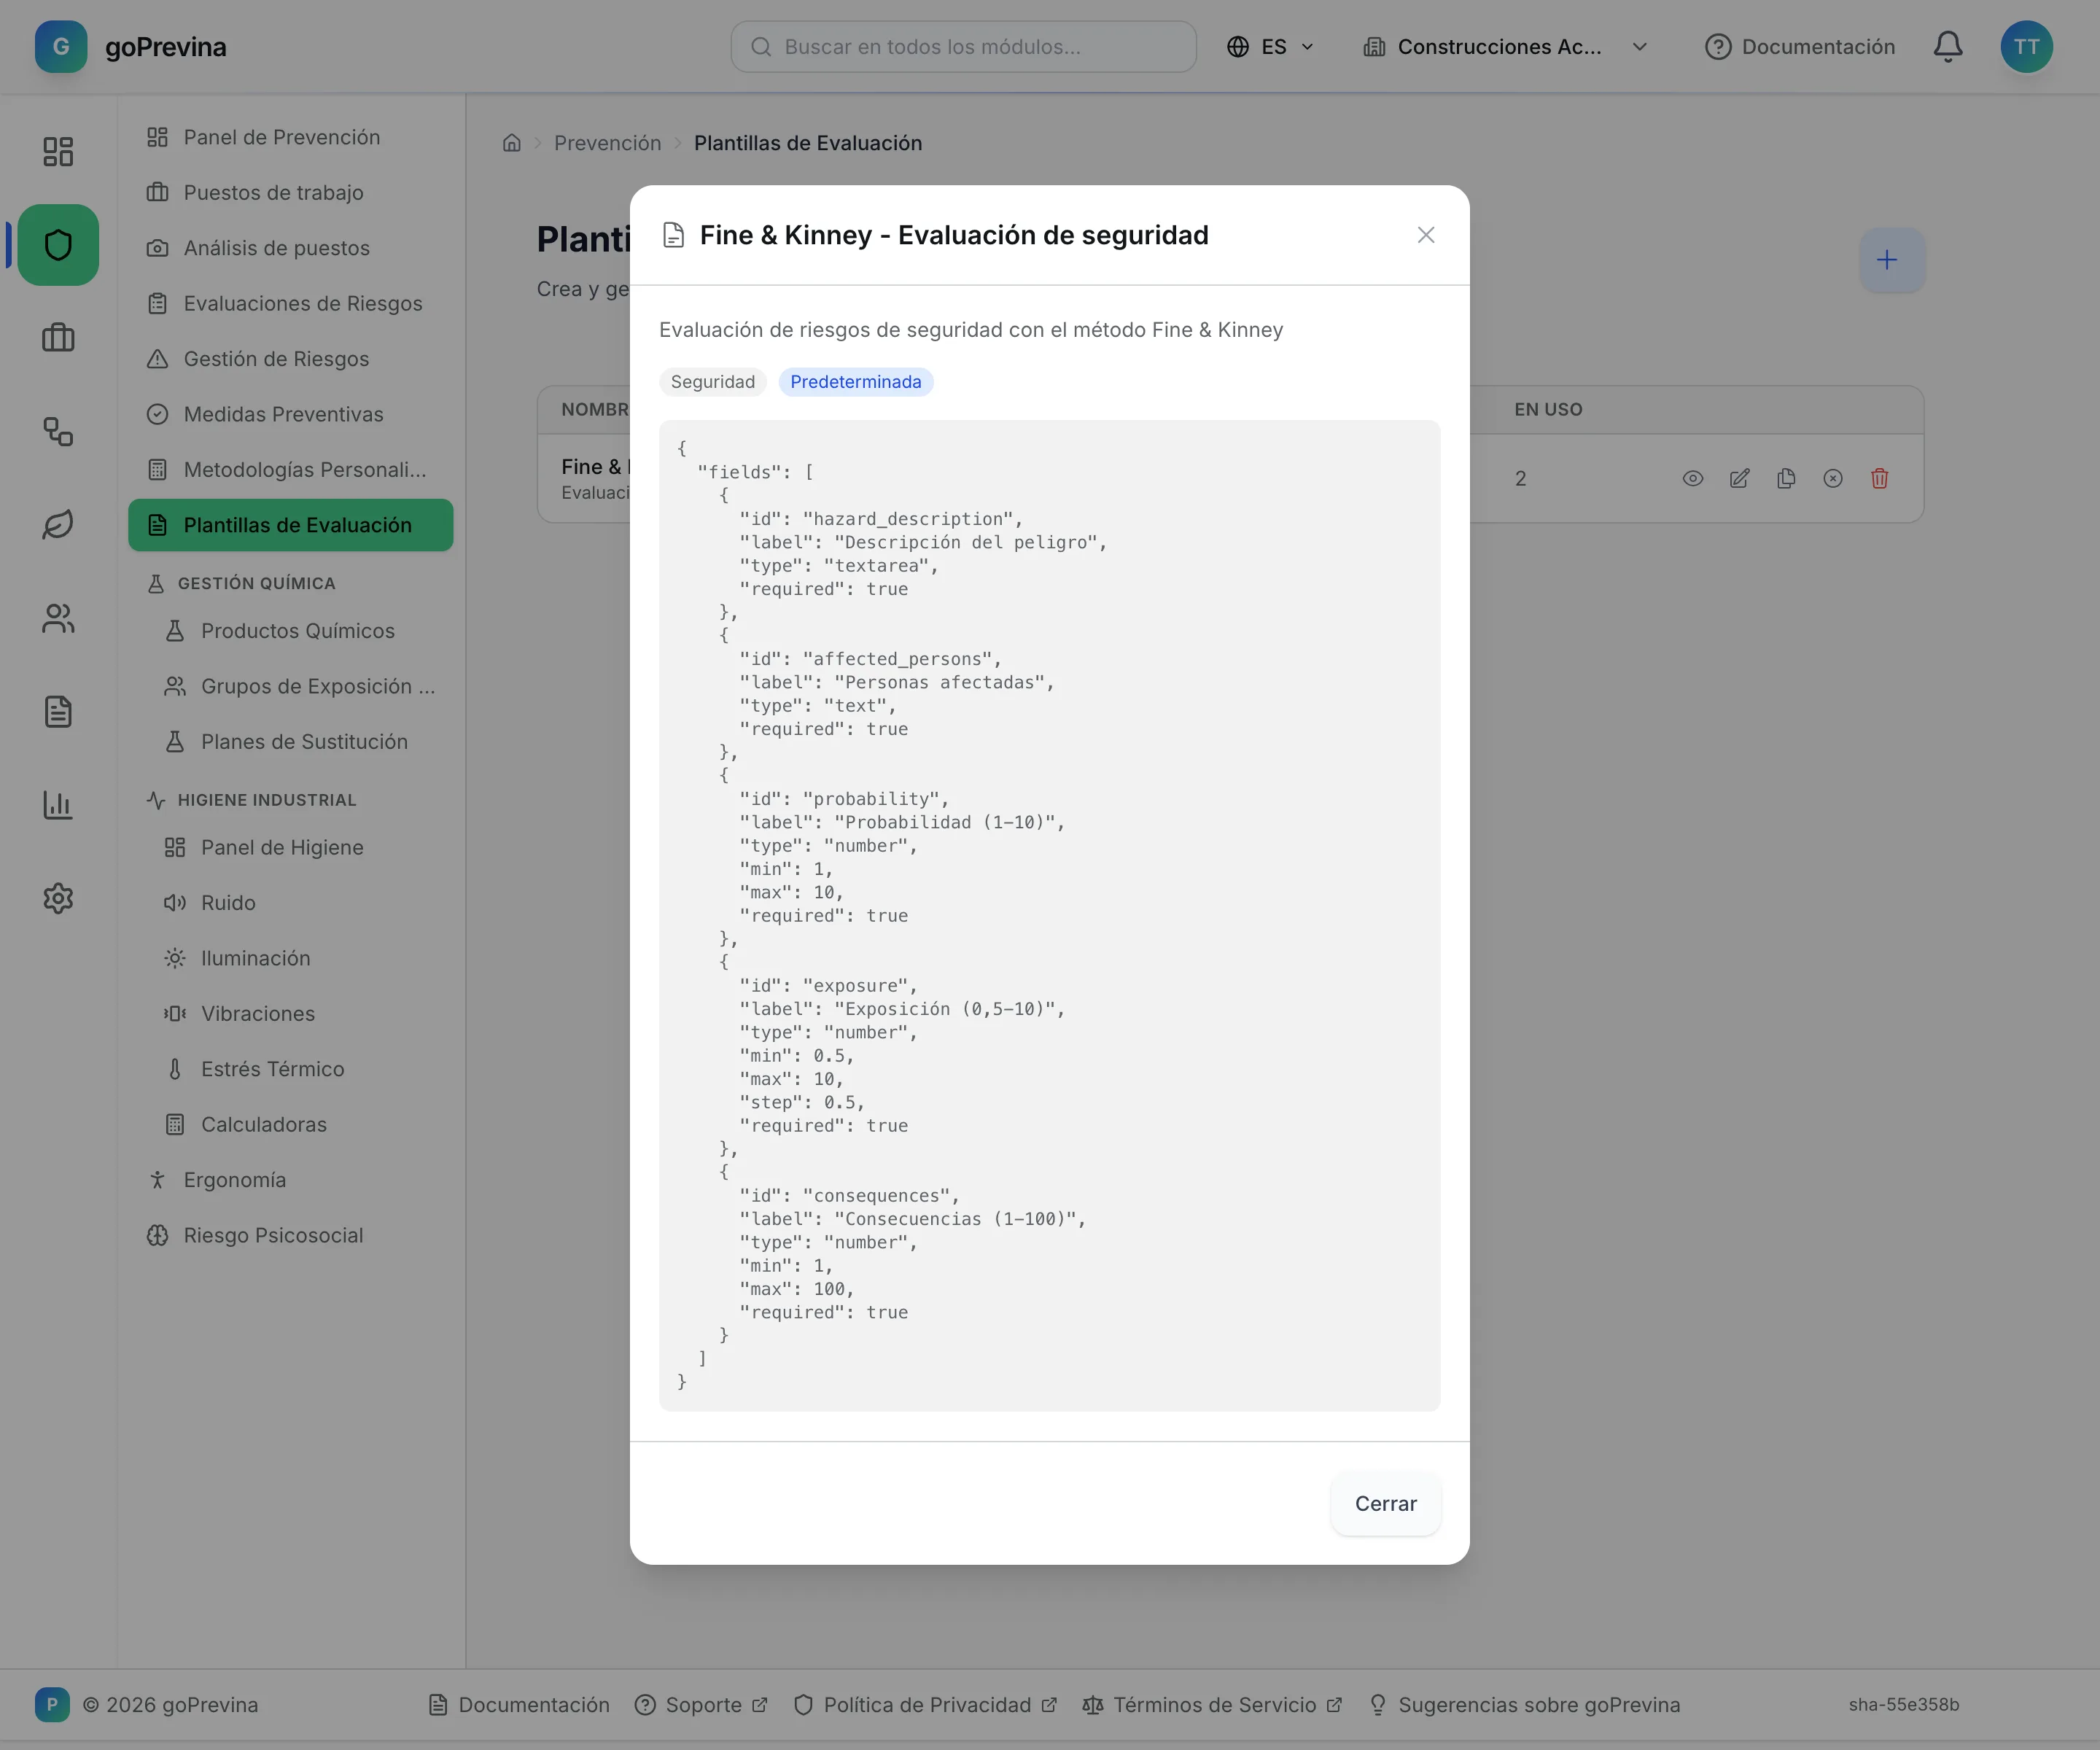Expand the ES language dropdown
The width and height of the screenshot is (2100, 1750).
1270,47
